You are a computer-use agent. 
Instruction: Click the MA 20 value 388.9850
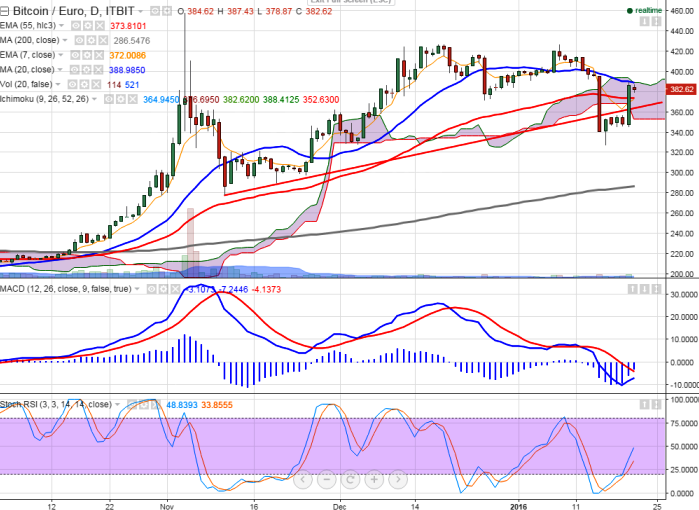127,70
